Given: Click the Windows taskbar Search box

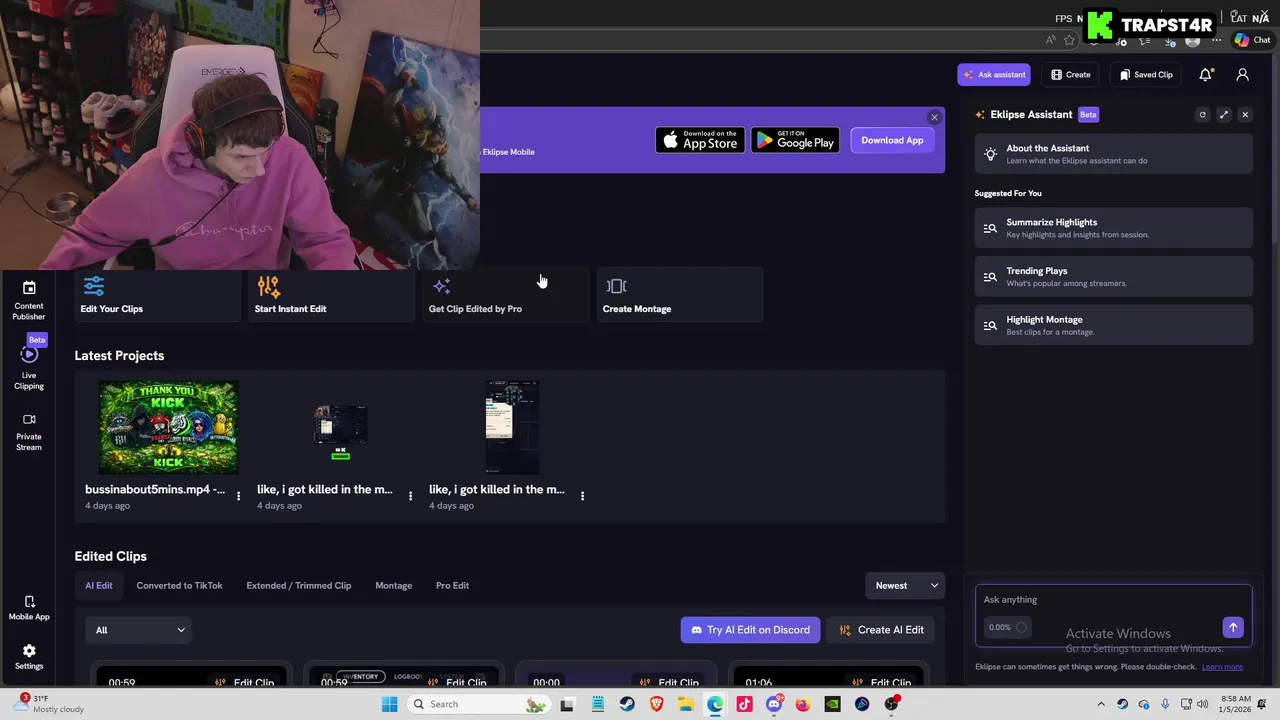Looking at the screenshot, I should click(479, 704).
